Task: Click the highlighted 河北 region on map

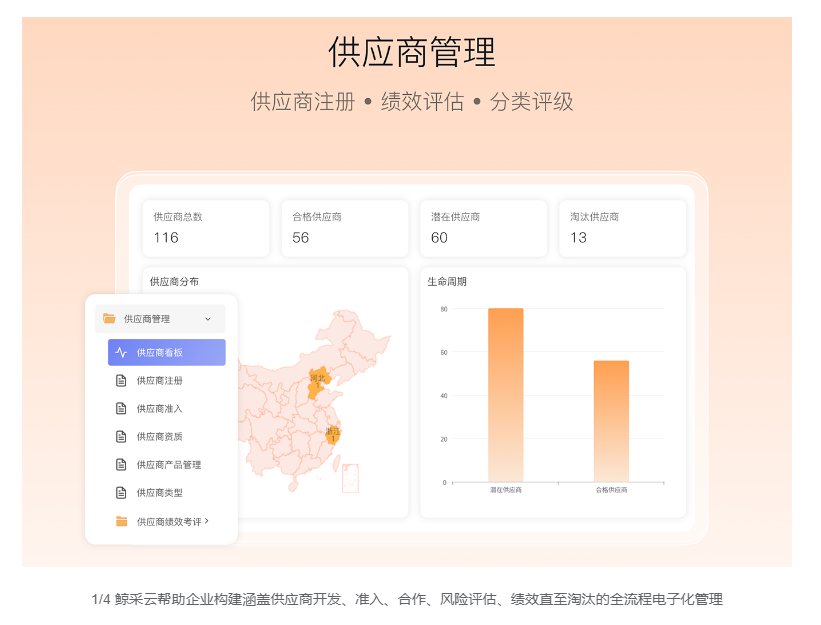Action: [x=318, y=382]
